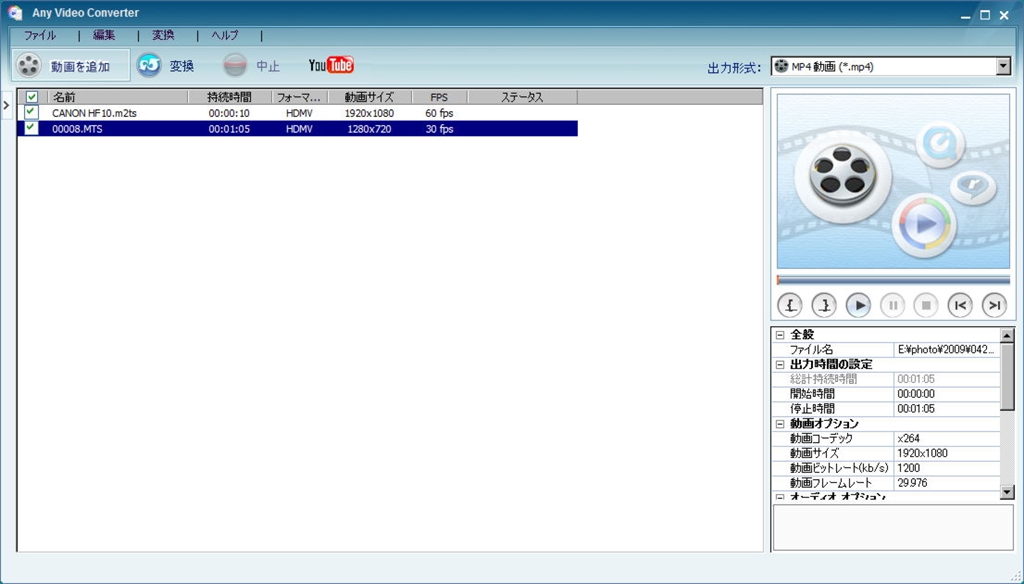This screenshot has height=584, width=1024.
Task: Click the preview video thumbnail area
Action: 893,182
